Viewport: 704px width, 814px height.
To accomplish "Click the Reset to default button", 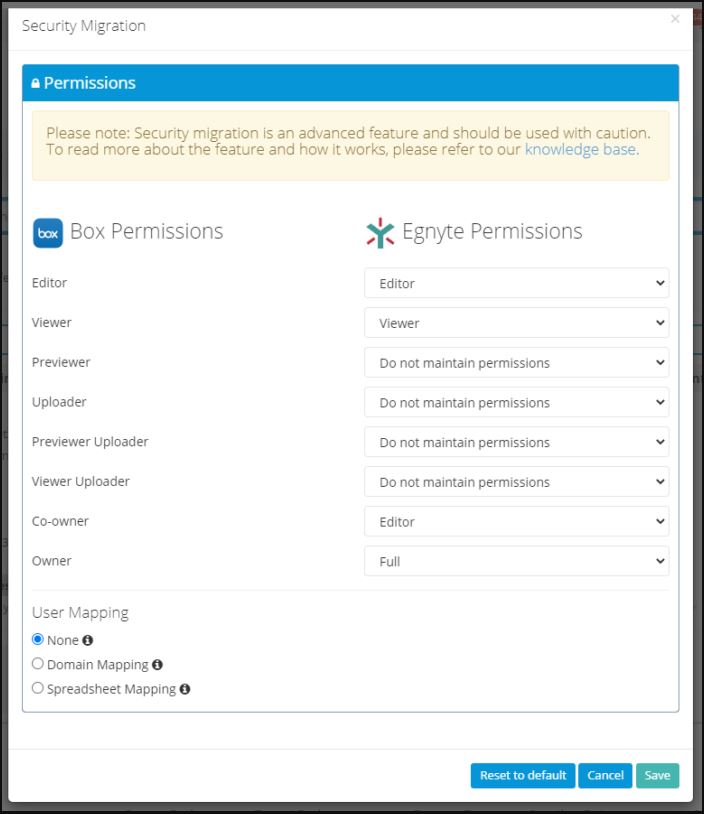I will 522,775.
